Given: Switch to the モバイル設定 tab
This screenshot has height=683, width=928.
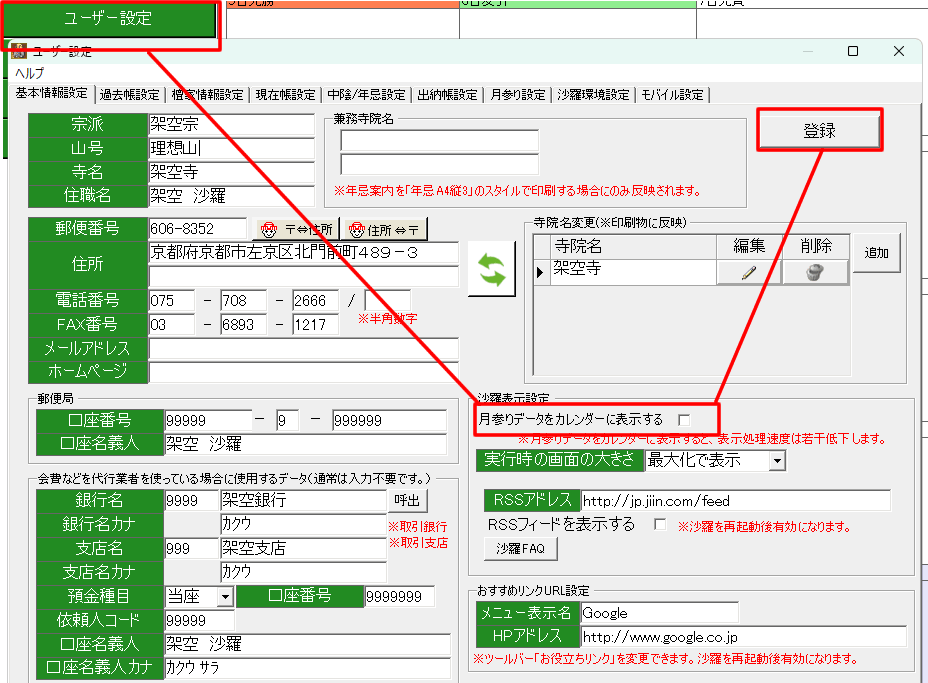Looking at the screenshot, I should coord(672,95).
